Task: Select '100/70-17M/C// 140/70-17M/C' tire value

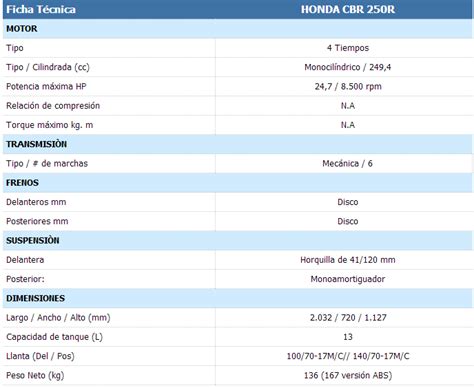Action: (348, 356)
